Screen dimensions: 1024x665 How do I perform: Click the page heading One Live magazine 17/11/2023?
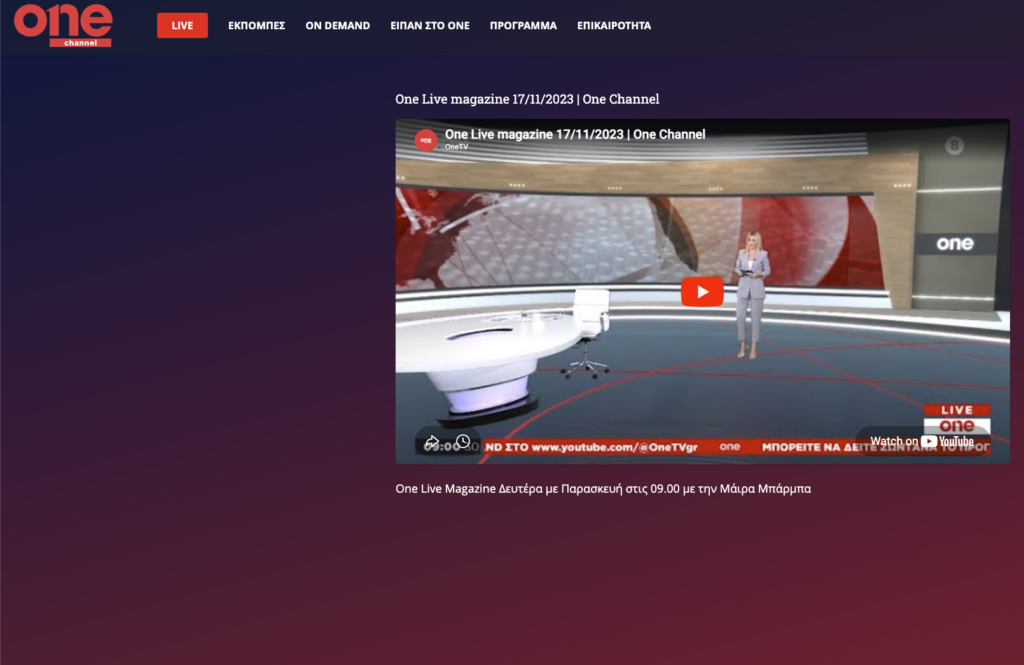pyautogui.click(x=527, y=99)
